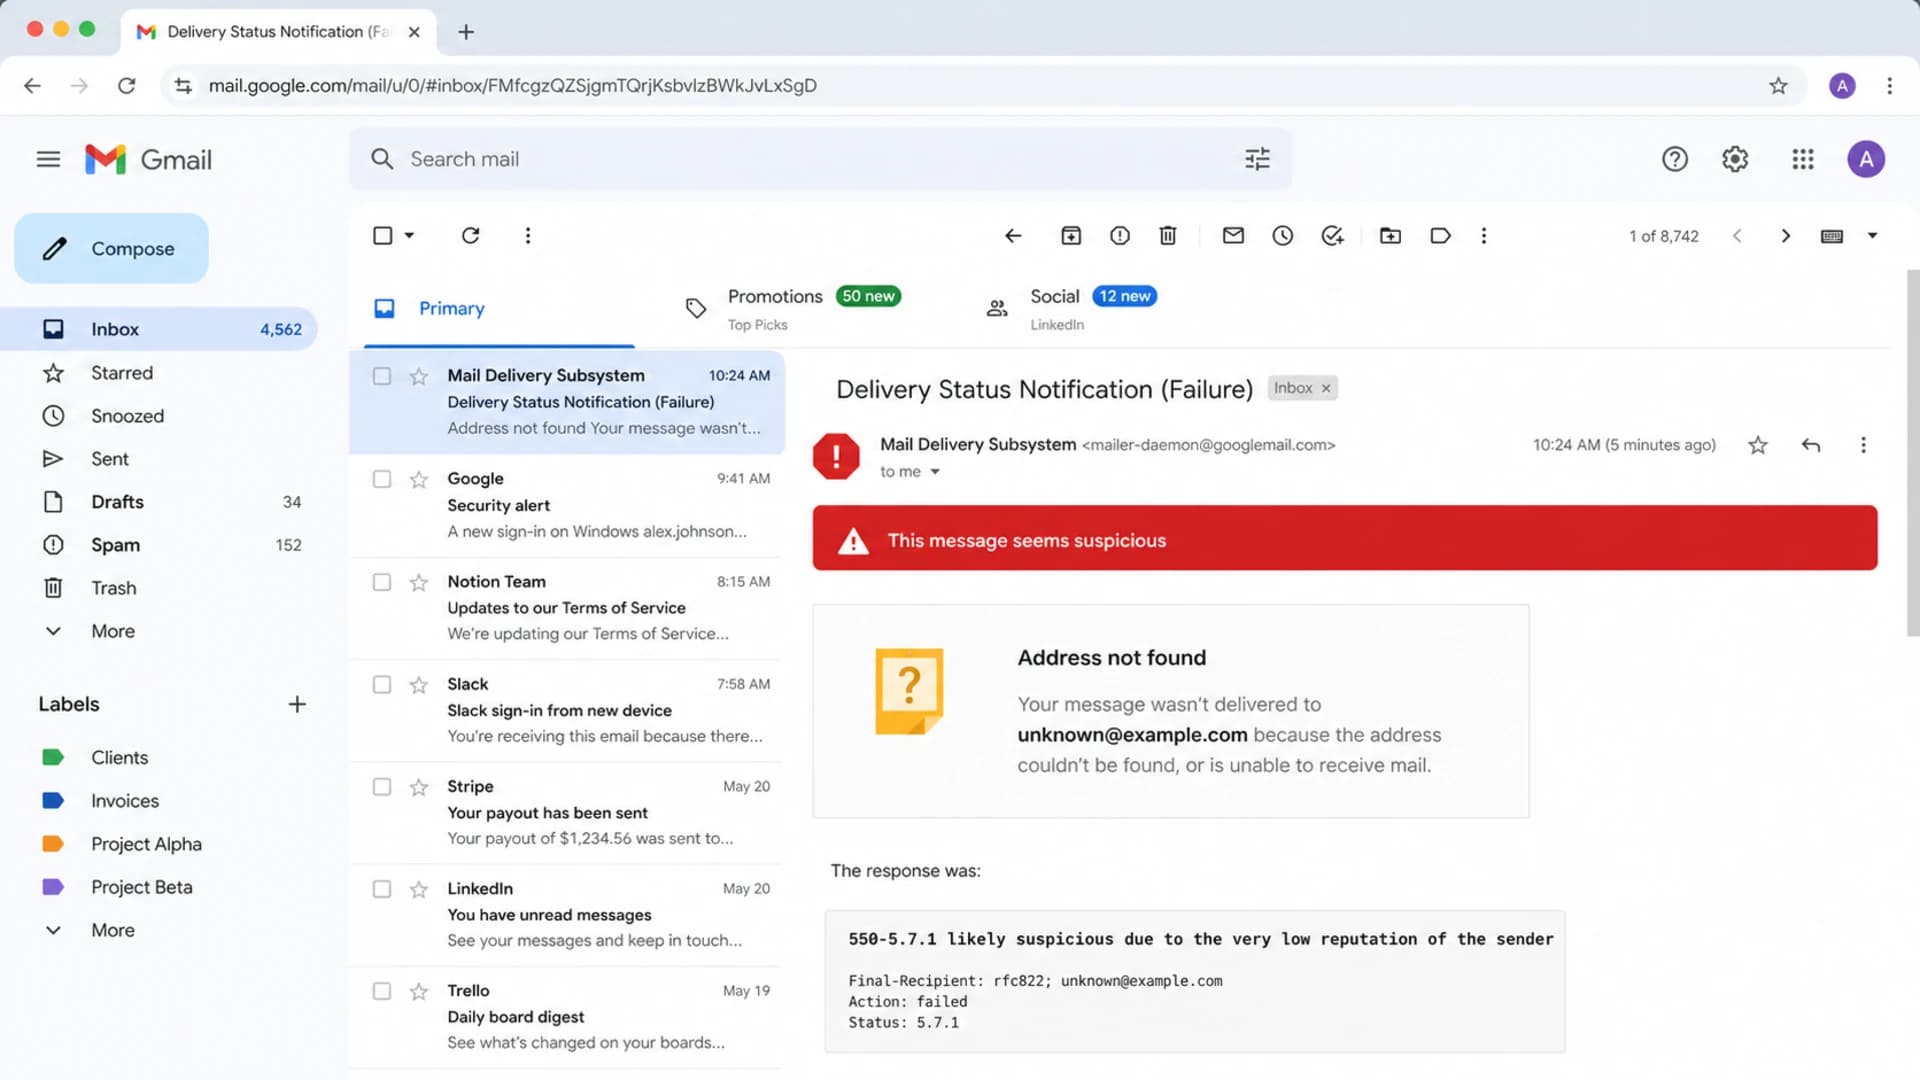Open the settings gear icon
This screenshot has height=1080, width=1920.
tap(1735, 159)
